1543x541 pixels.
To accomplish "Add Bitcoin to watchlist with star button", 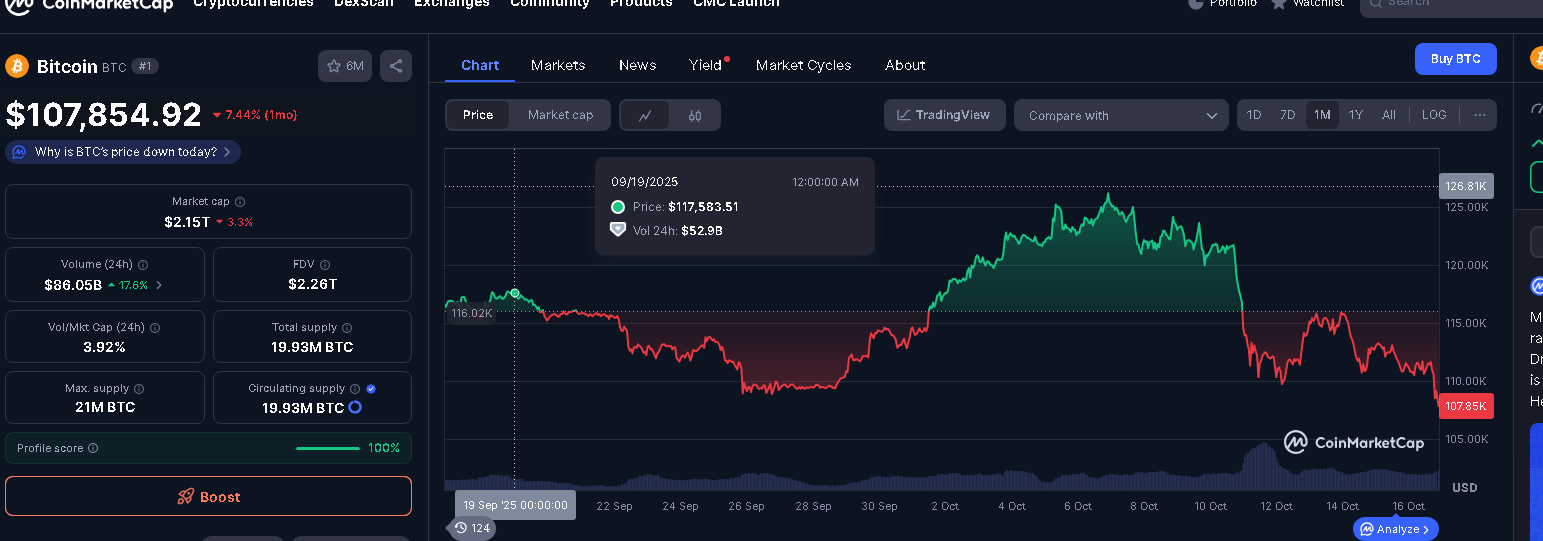I will point(344,66).
